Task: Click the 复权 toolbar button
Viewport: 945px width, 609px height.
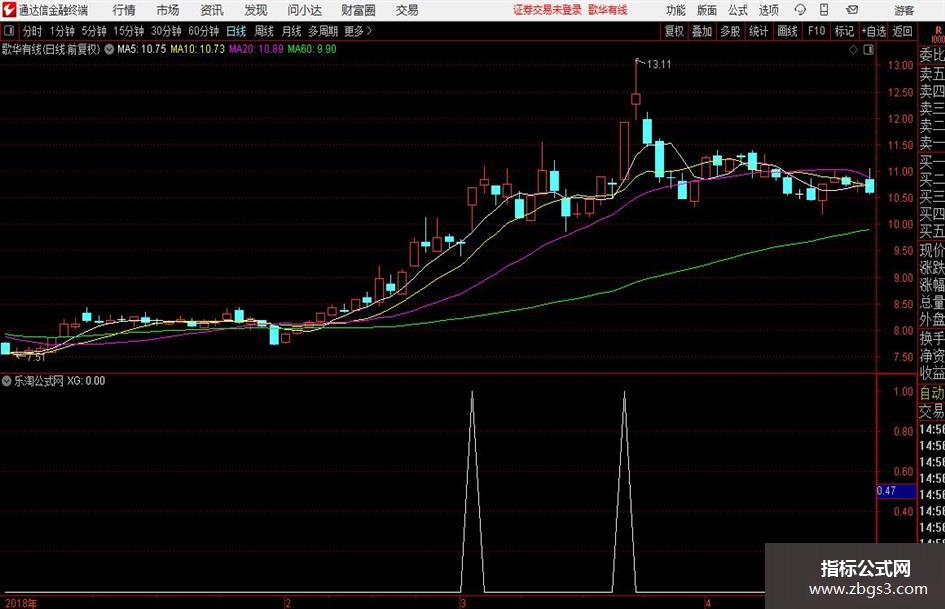Action: coord(674,31)
